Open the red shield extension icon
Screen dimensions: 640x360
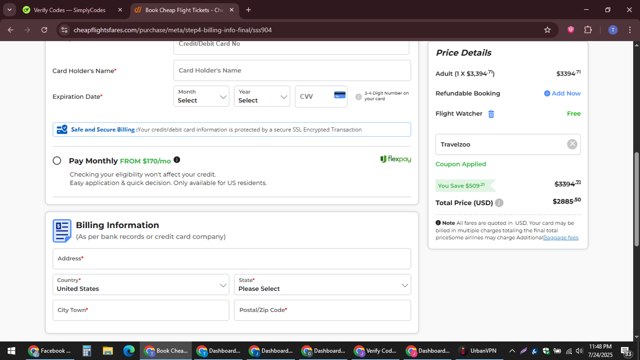571,29
